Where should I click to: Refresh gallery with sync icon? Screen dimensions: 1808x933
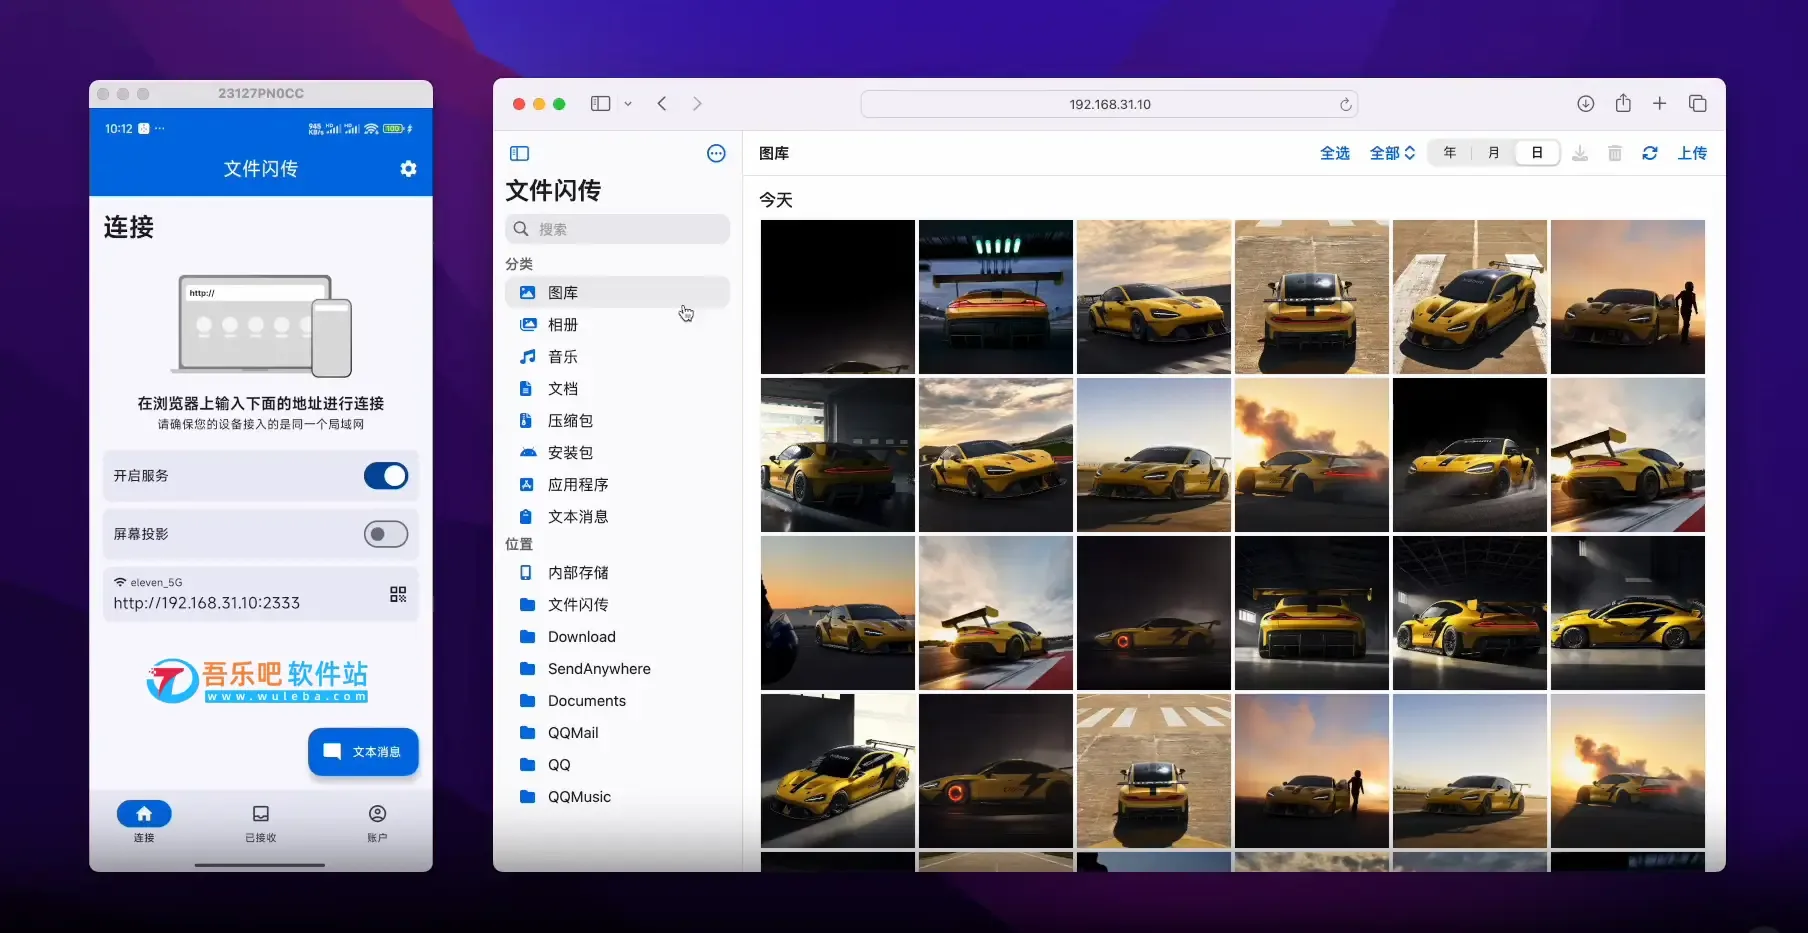click(1650, 153)
